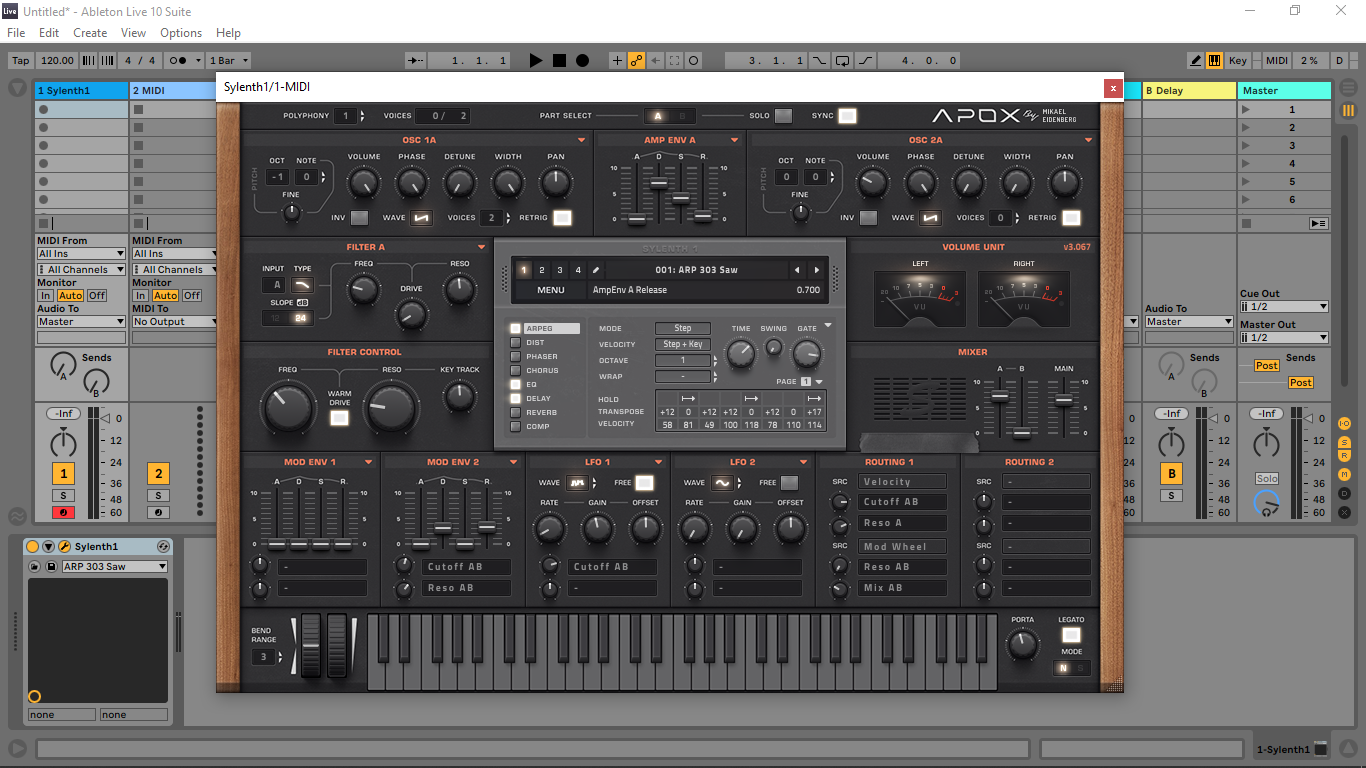1366x768 pixels.
Task: Enable the PHASER effect checkbox
Action: (516, 357)
